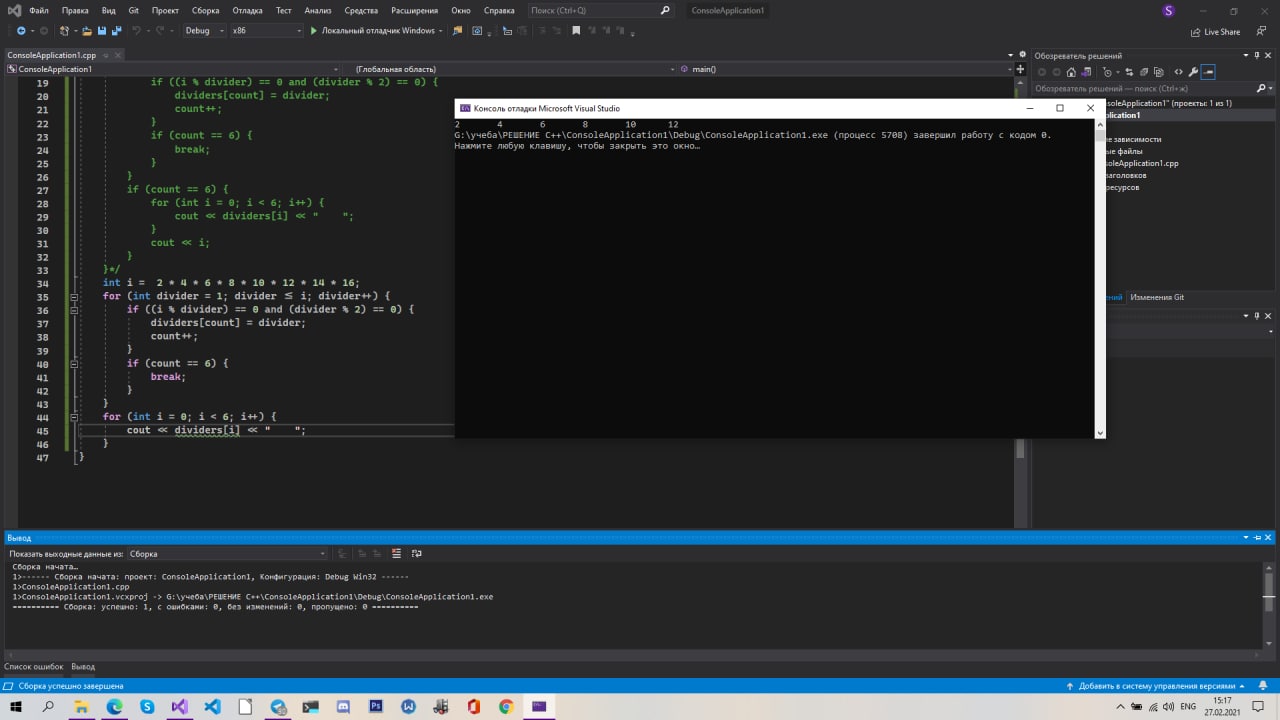Click the Open File folder icon
1280x720 pixels.
[x=87, y=31]
